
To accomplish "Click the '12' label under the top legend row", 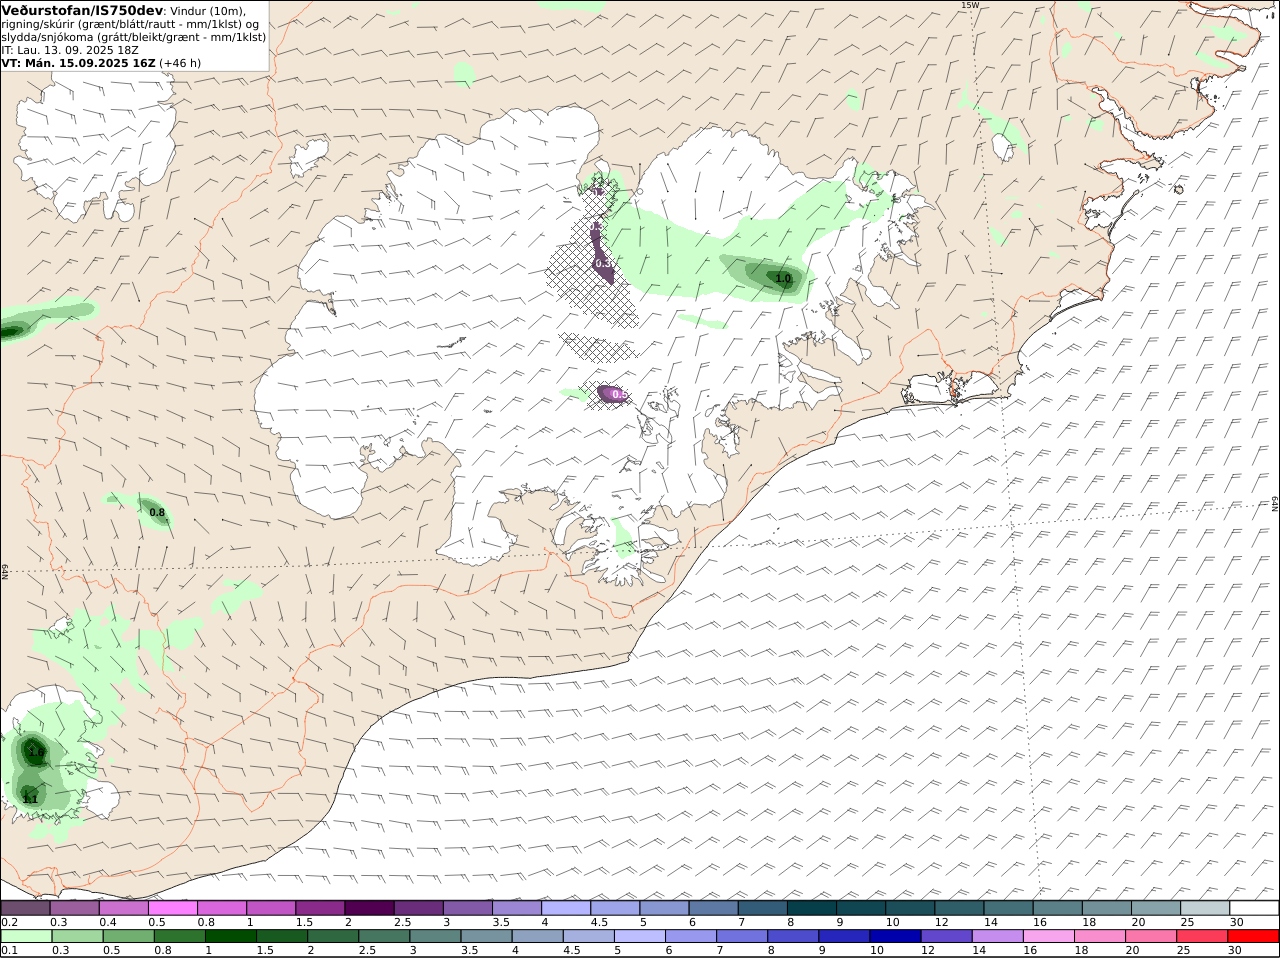I will pyautogui.click(x=941, y=922).
